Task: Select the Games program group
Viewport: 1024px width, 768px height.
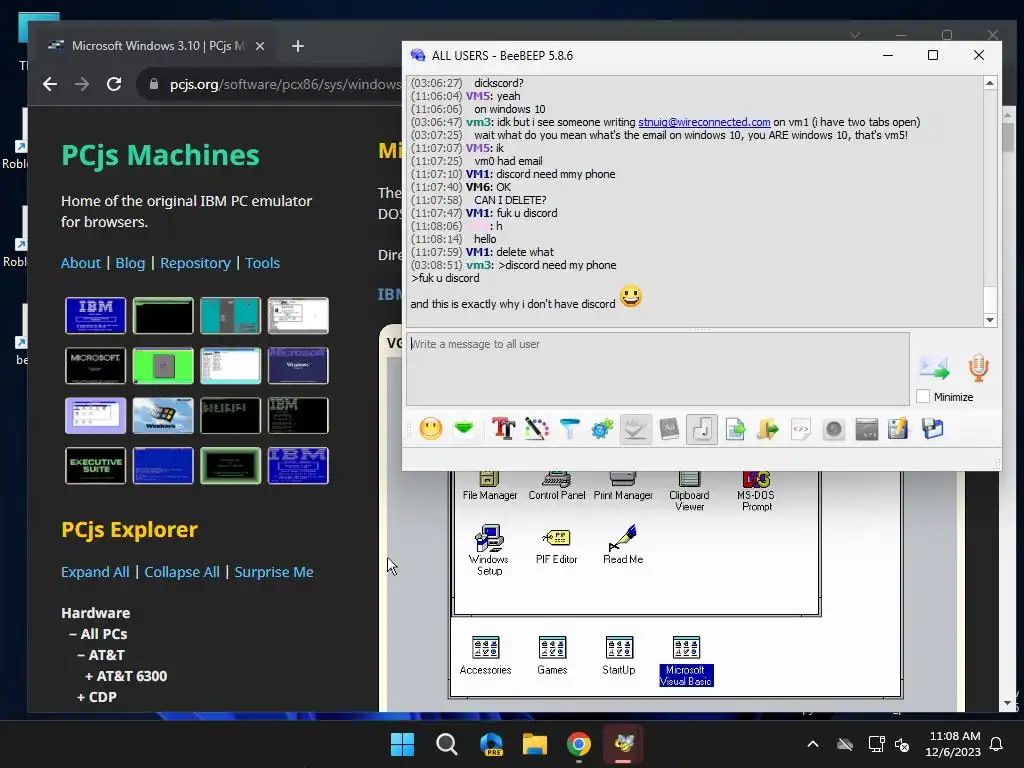Action: (x=552, y=655)
